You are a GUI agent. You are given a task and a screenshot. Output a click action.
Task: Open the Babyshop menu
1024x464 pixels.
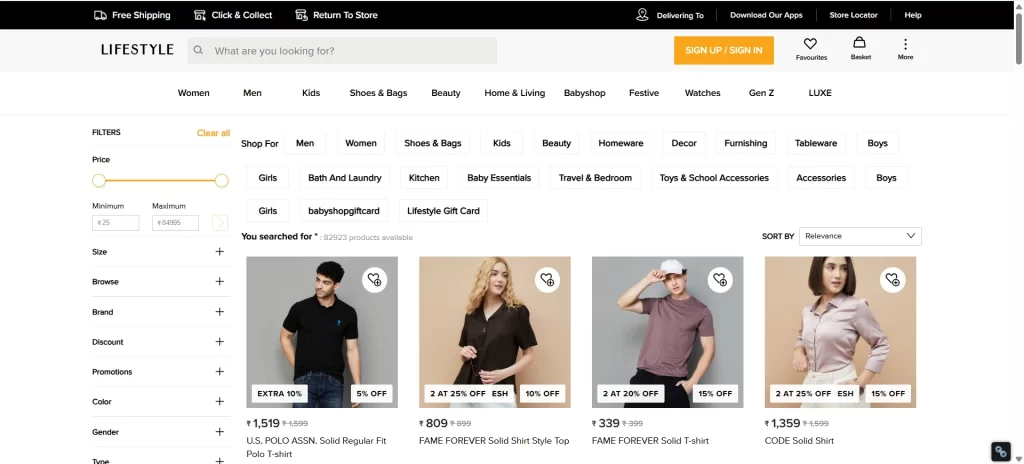pos(584,93)
